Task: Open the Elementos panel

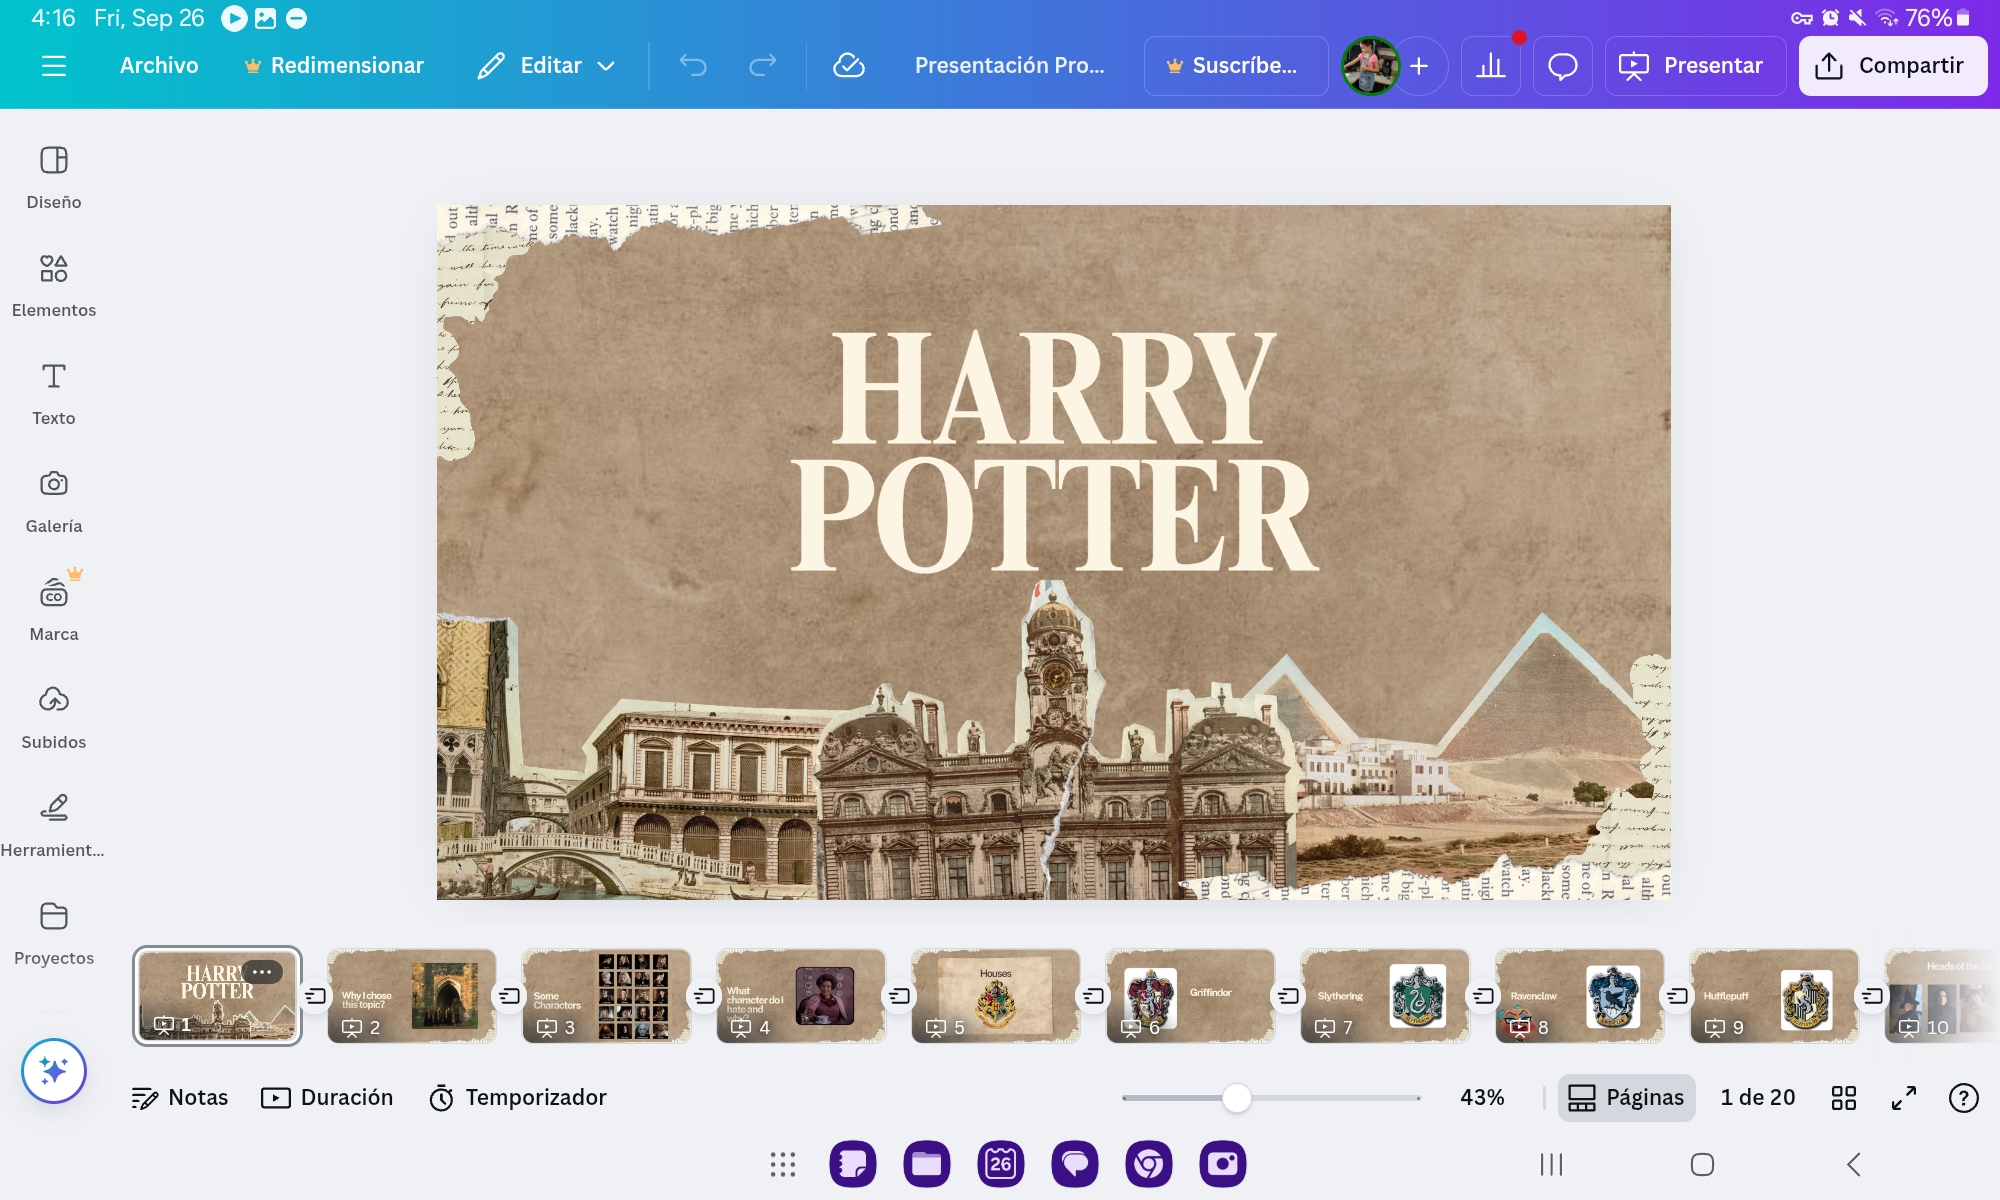Action: click(54, 285)
